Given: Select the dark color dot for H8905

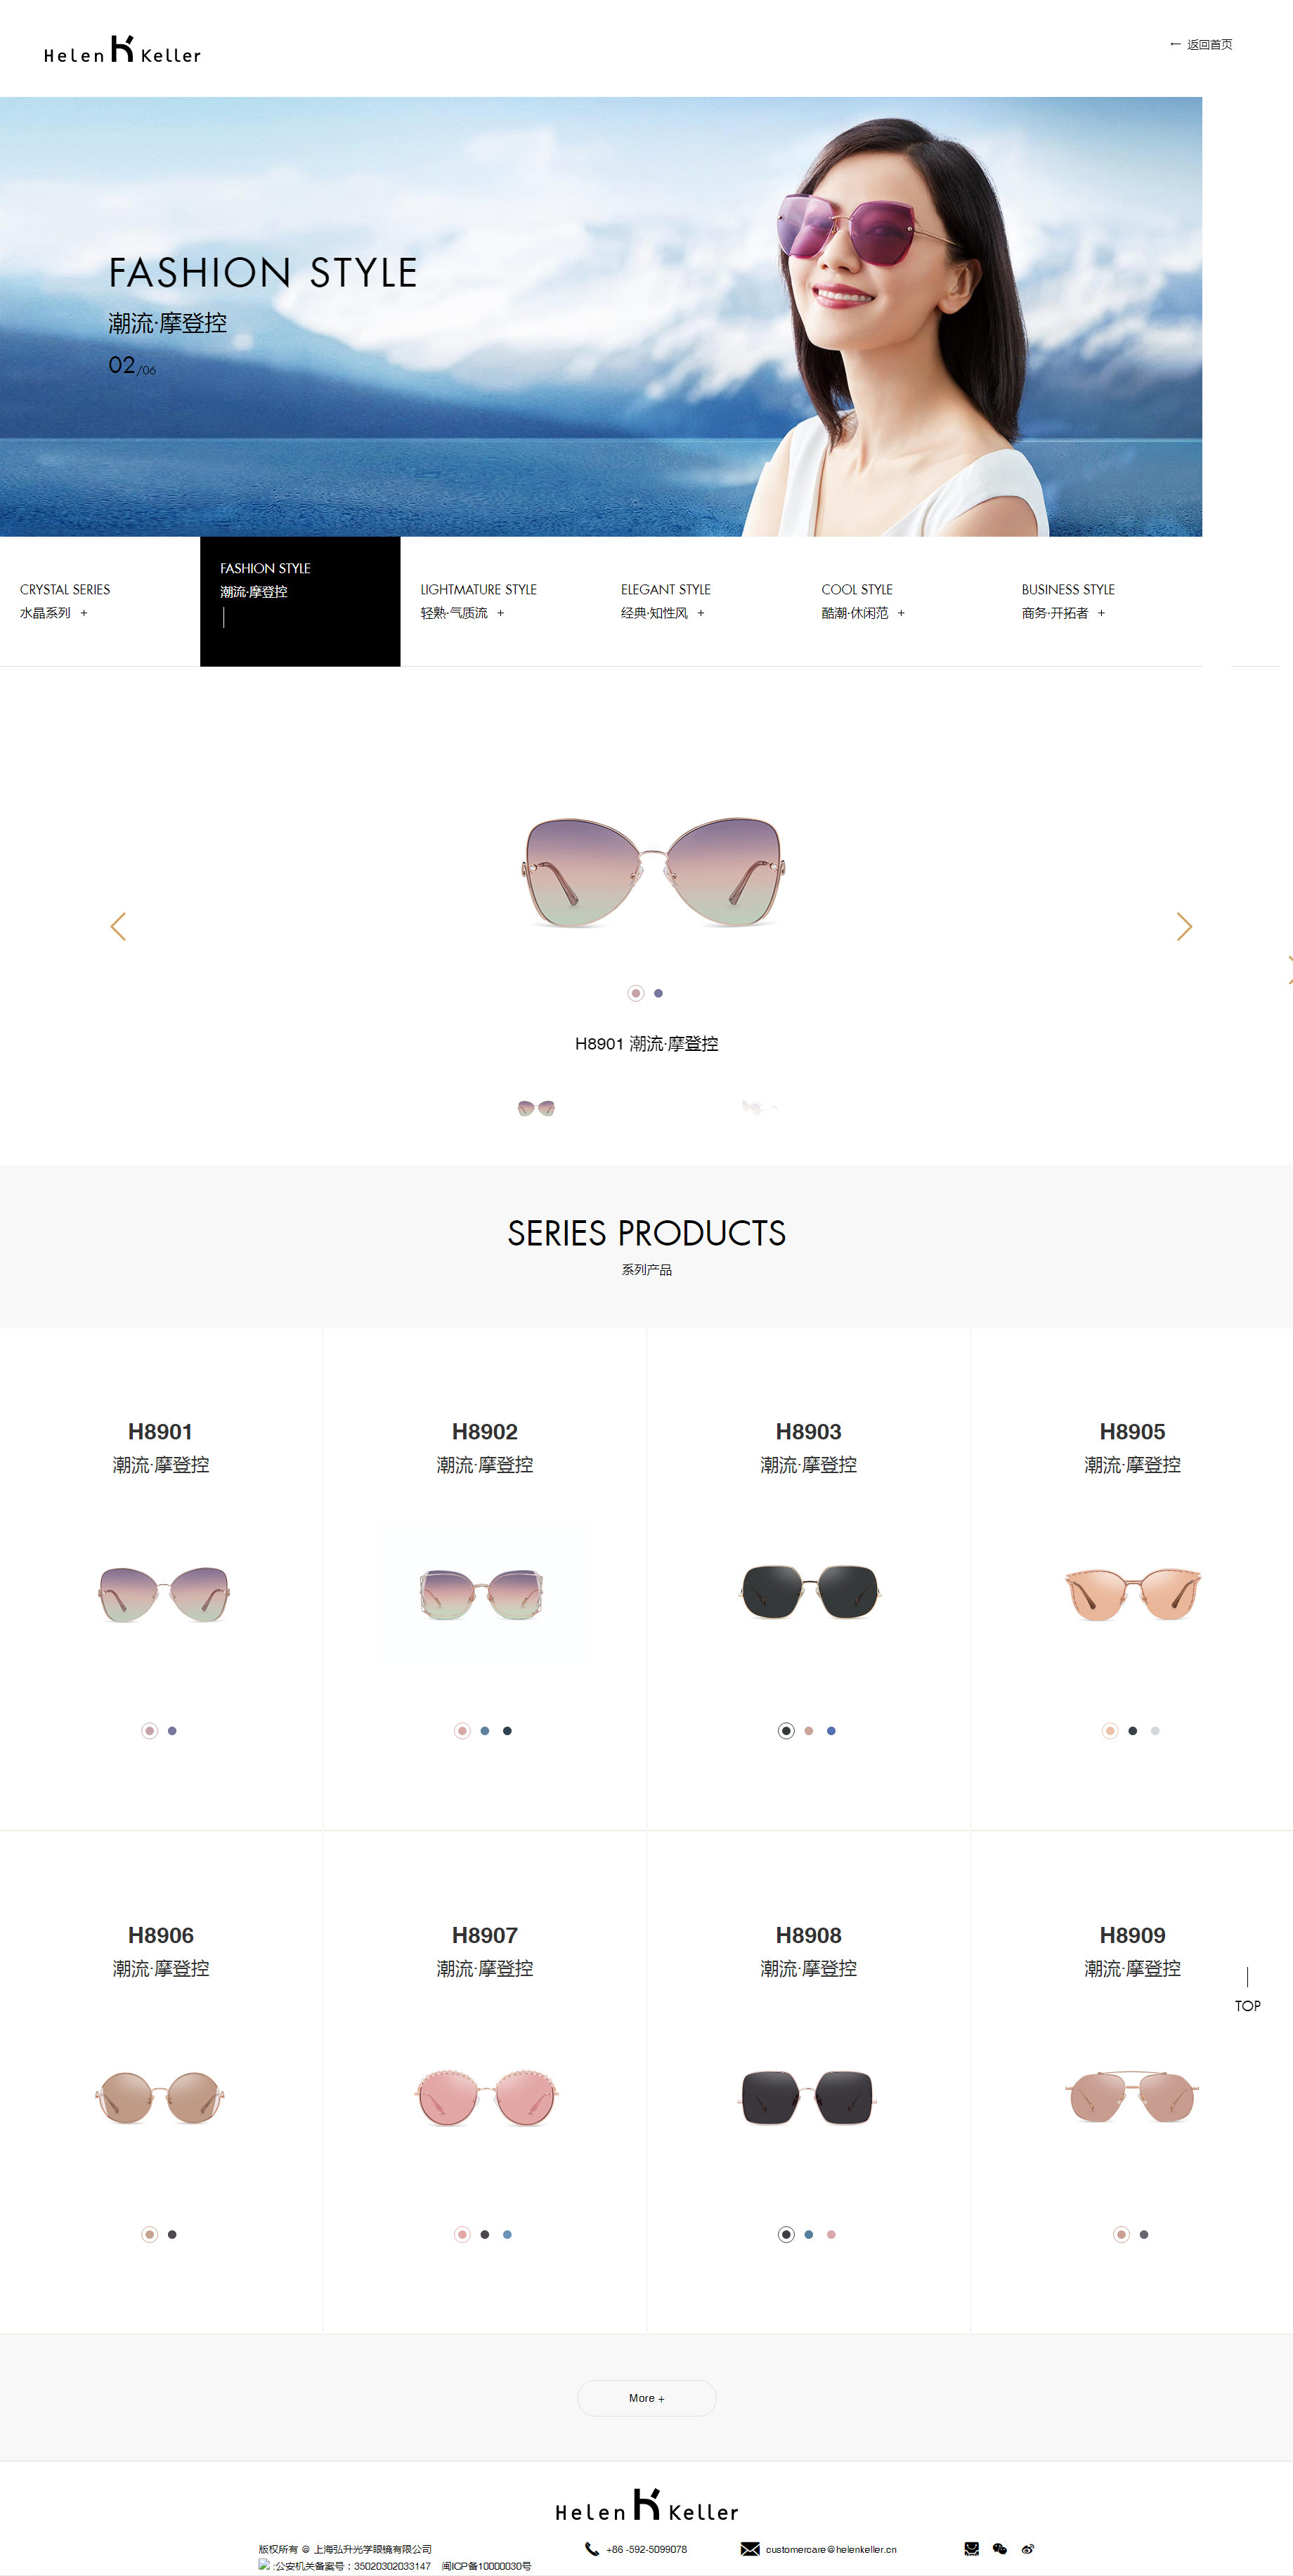Looking at the screenshot, I should click(x=1132, y=1731).
